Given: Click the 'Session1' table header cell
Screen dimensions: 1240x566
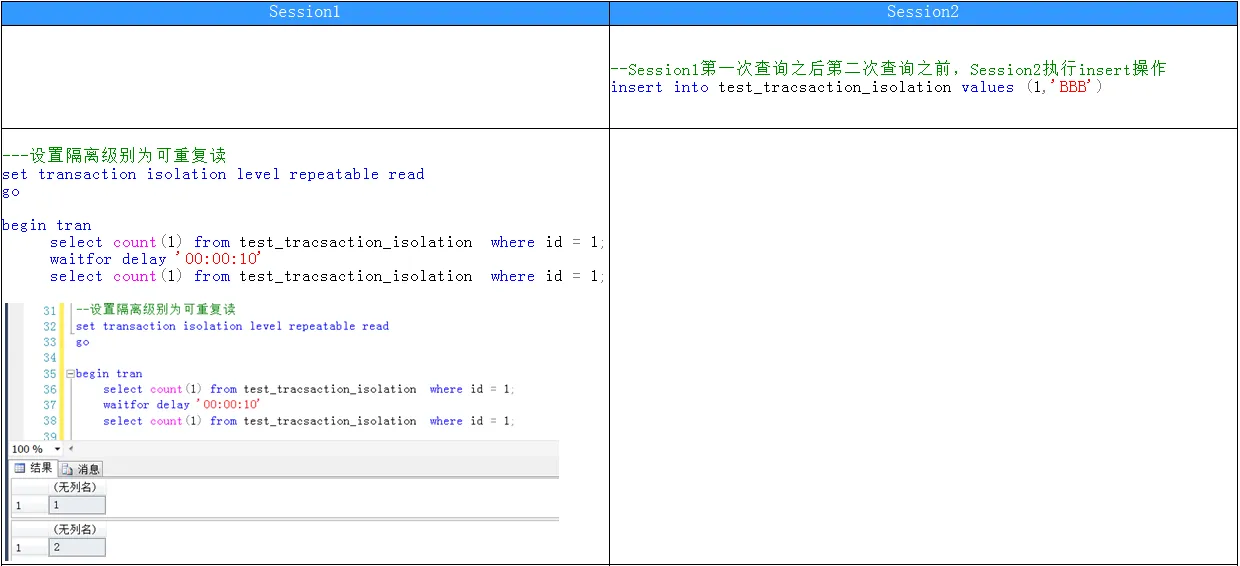Looking at the screenshot, I should [305, 12].
